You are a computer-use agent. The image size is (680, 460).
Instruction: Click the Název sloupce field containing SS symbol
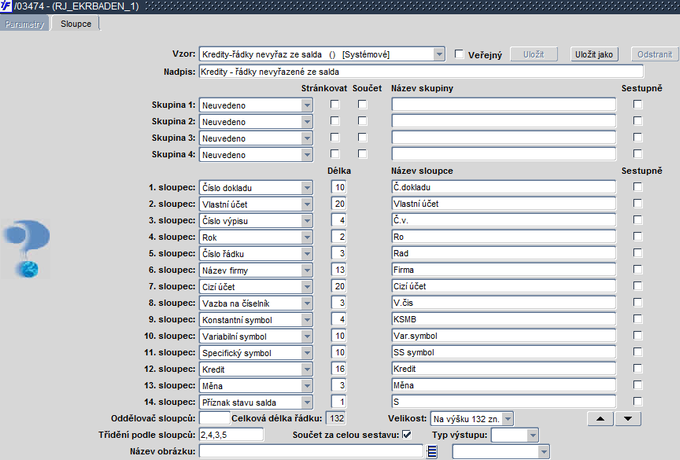pos(503,352)
